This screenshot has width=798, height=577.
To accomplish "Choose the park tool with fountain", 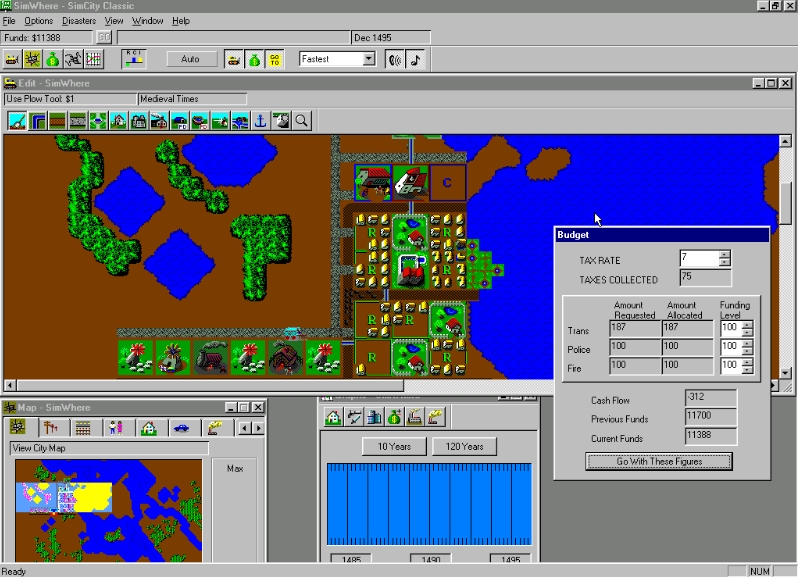I will coord(98,121).
